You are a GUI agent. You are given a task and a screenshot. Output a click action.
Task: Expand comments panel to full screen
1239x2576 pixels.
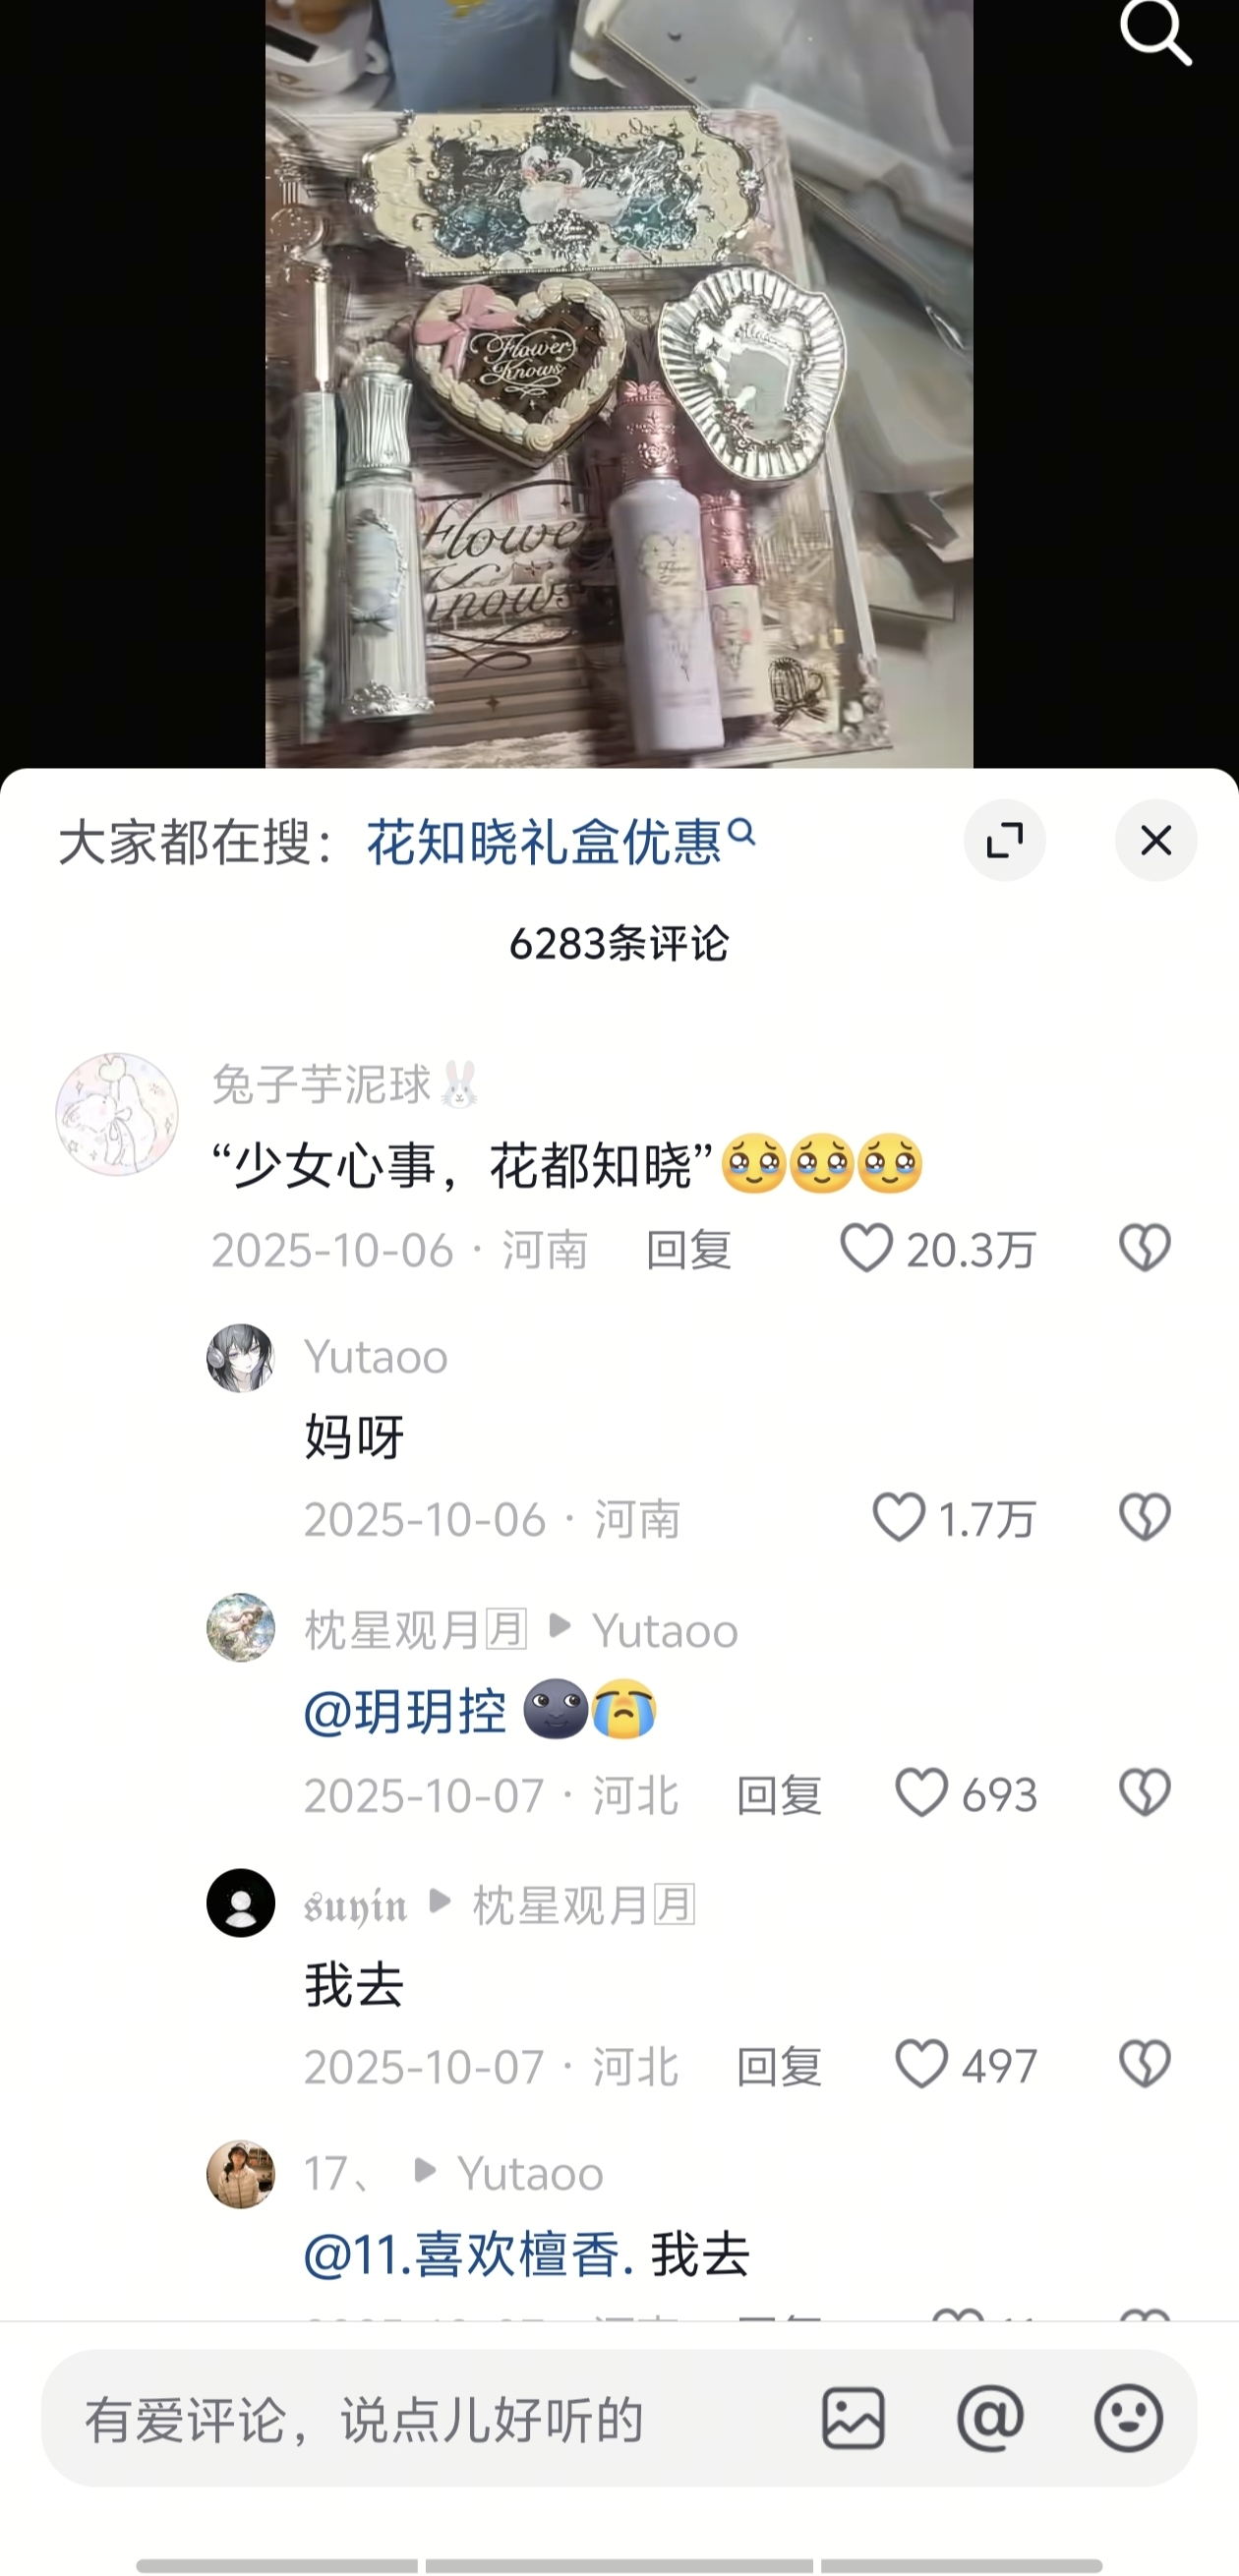pyautogui.click(x=1004, y=840)
